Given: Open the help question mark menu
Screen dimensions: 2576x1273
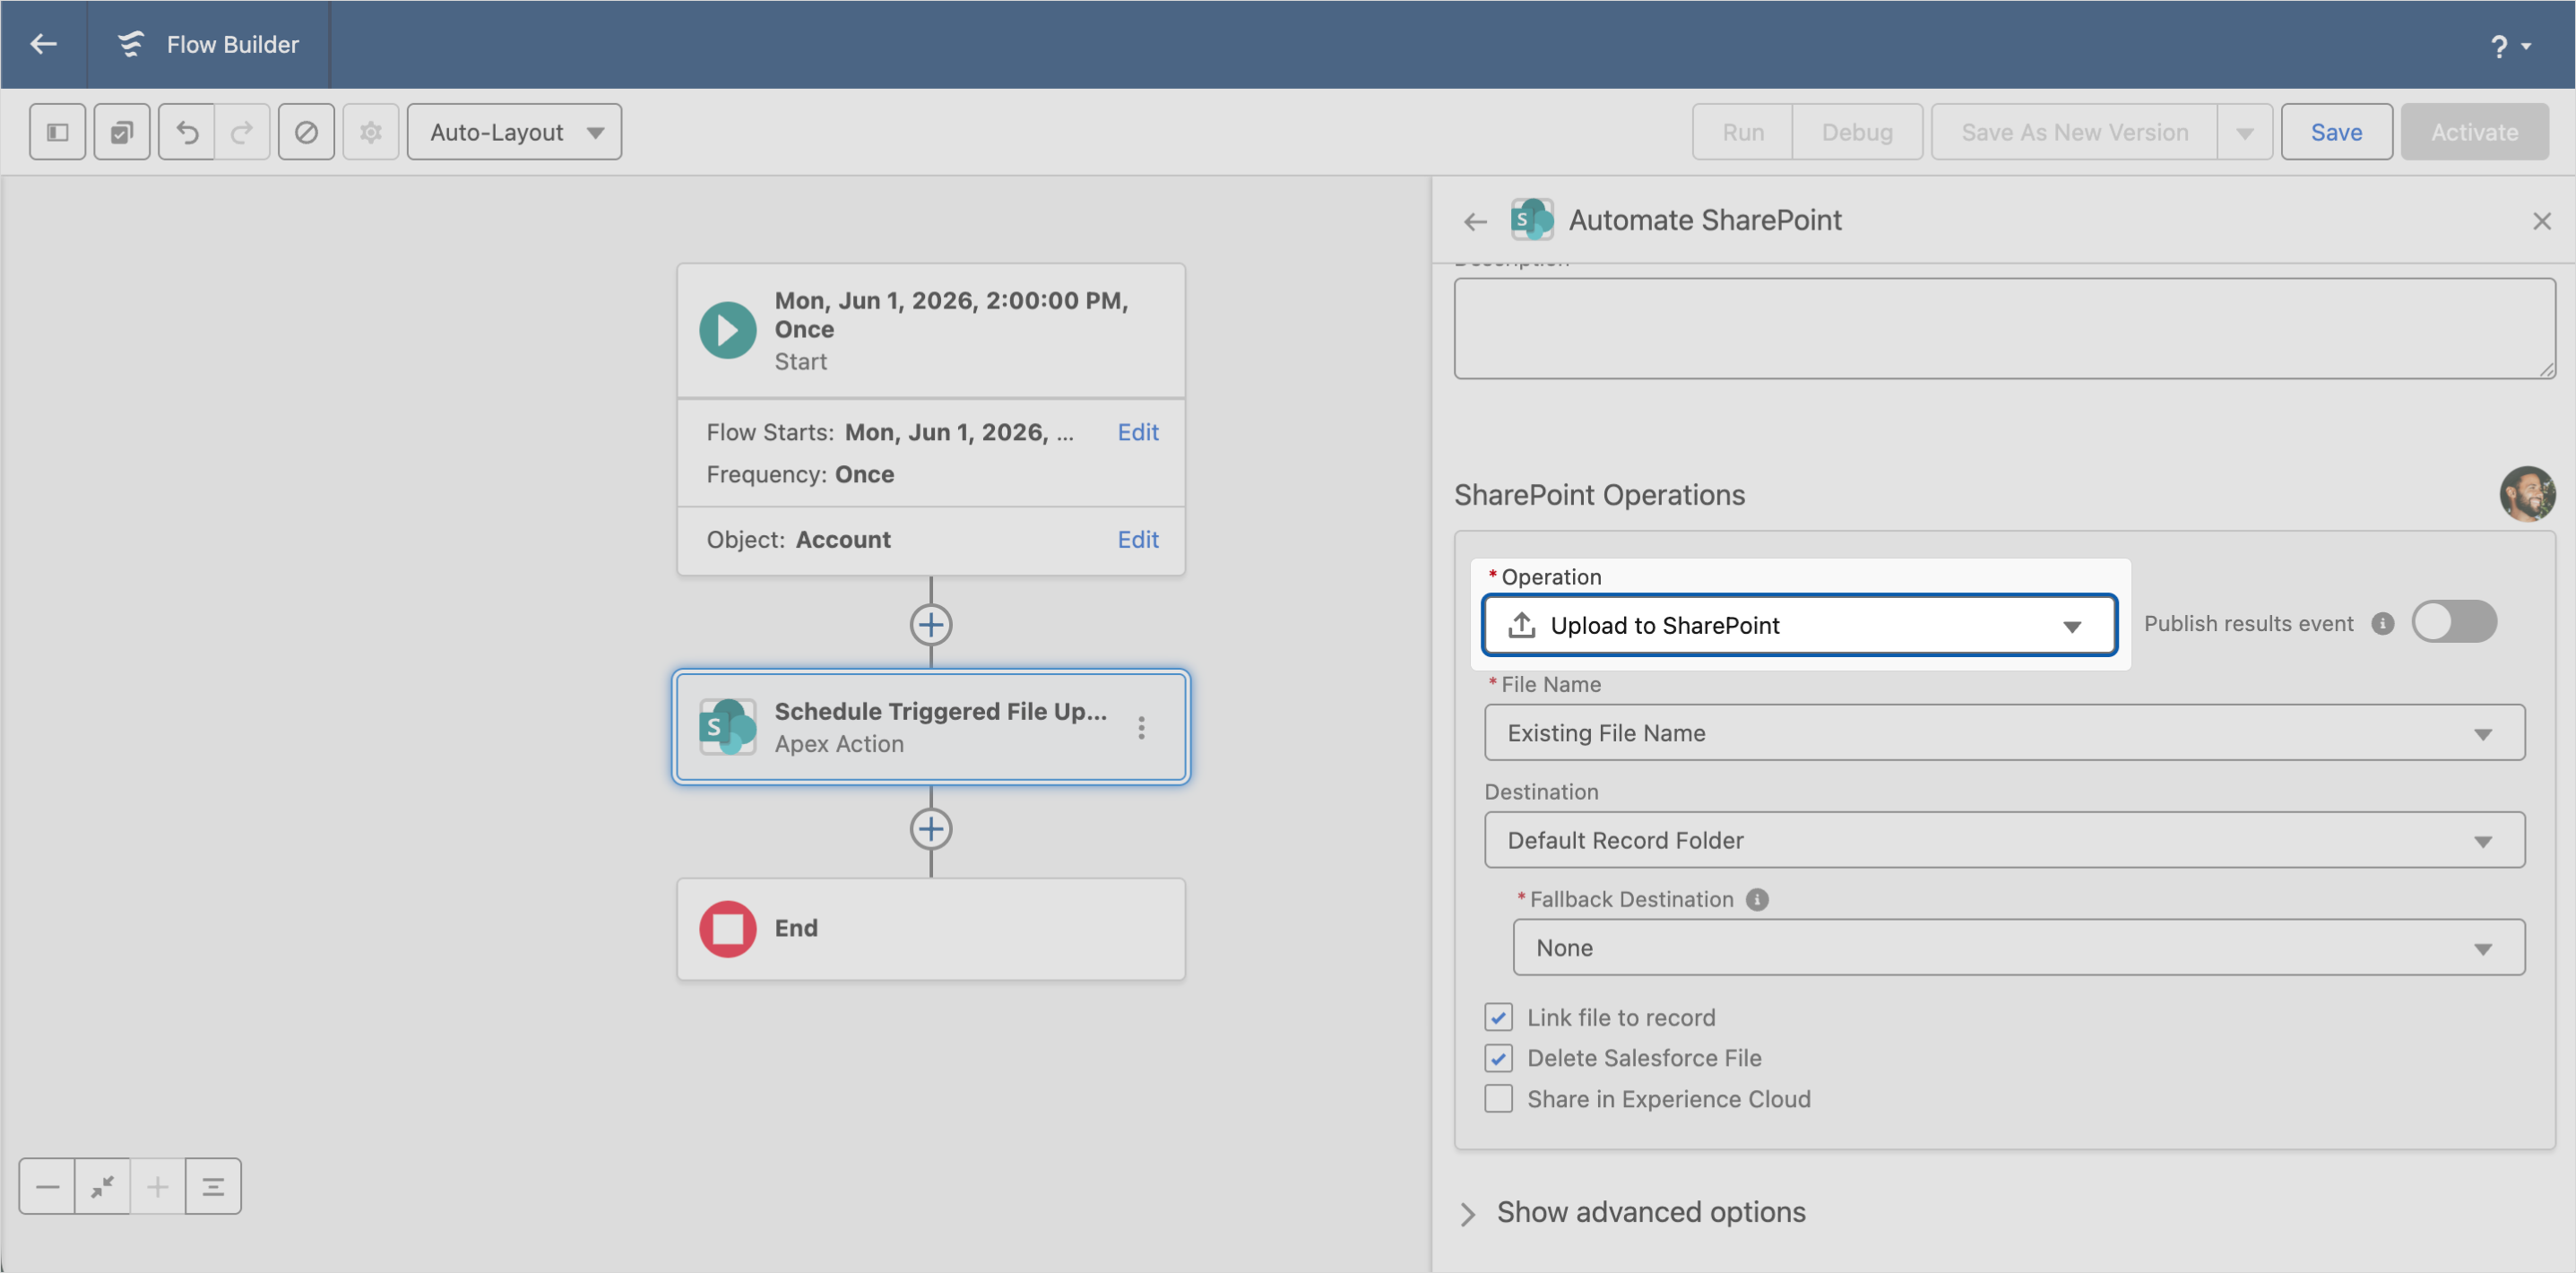Looking at the screenshot, I should tap(2509, 46).
